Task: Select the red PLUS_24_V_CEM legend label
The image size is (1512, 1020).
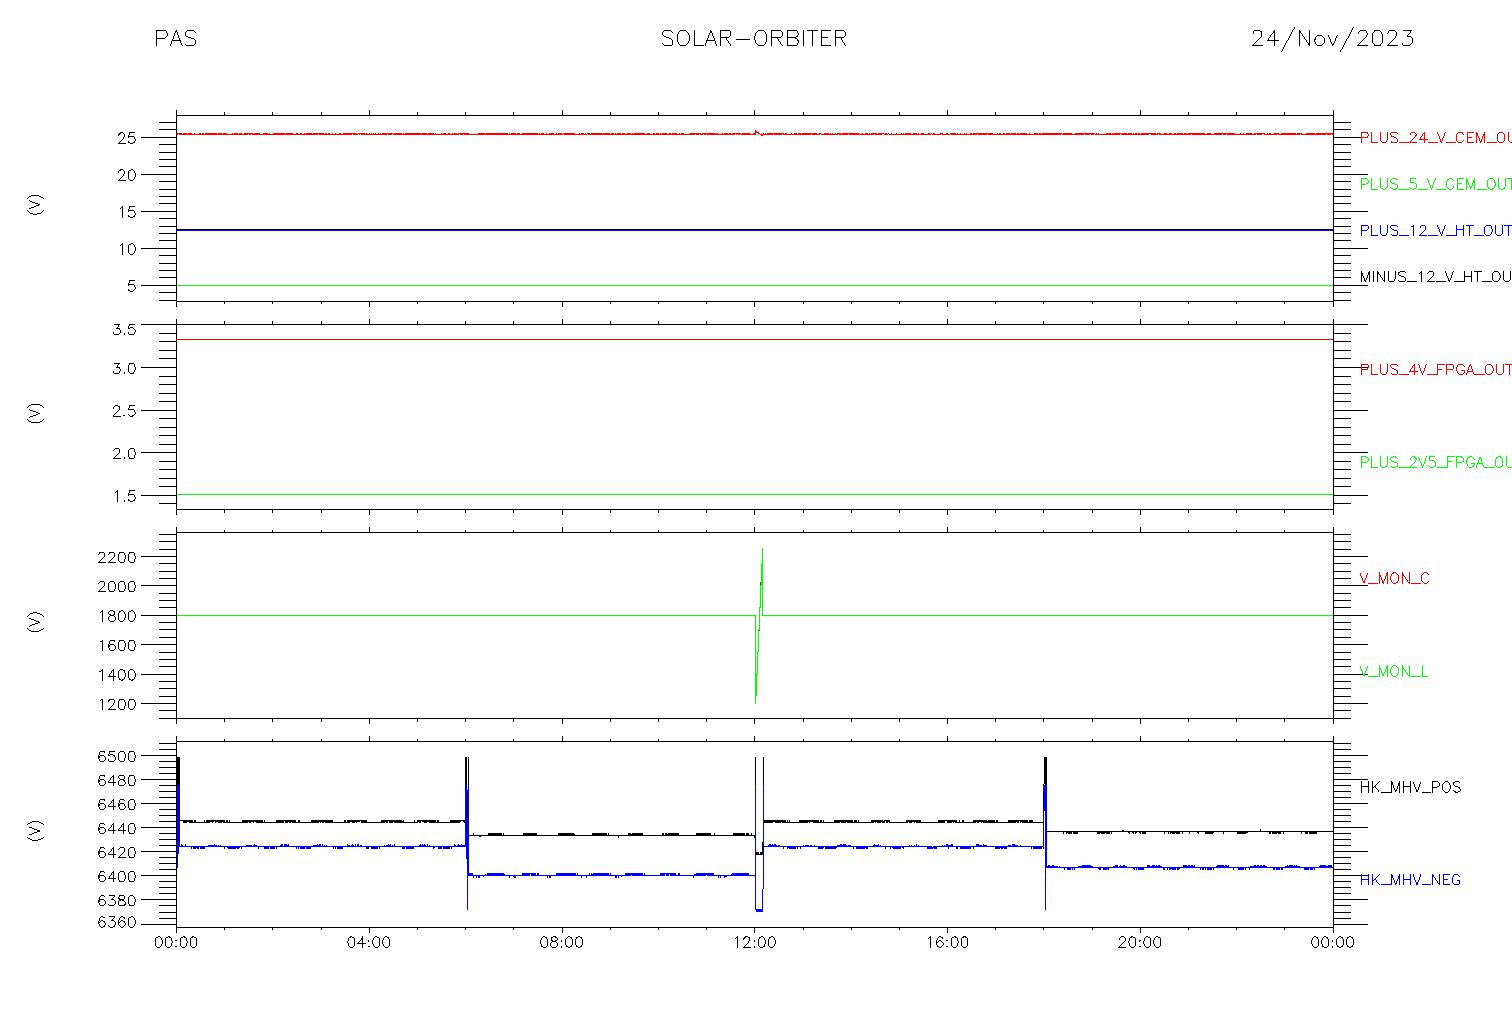Action: pos(1435,138)
